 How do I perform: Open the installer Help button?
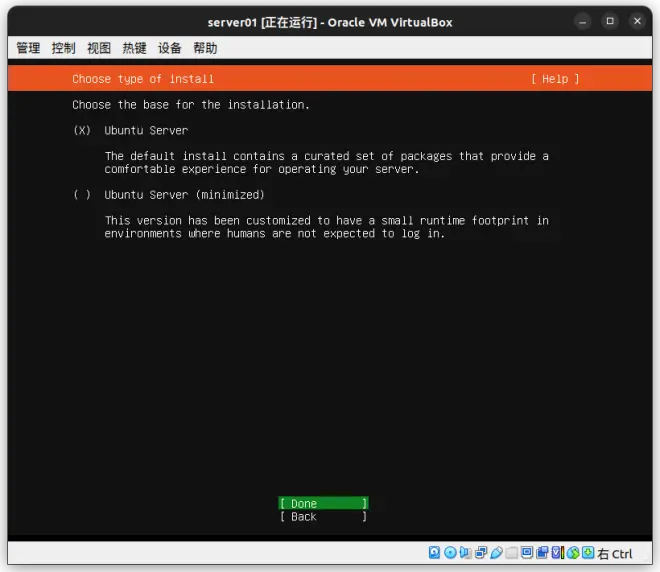pyautogui.click(x=555, y=79)
